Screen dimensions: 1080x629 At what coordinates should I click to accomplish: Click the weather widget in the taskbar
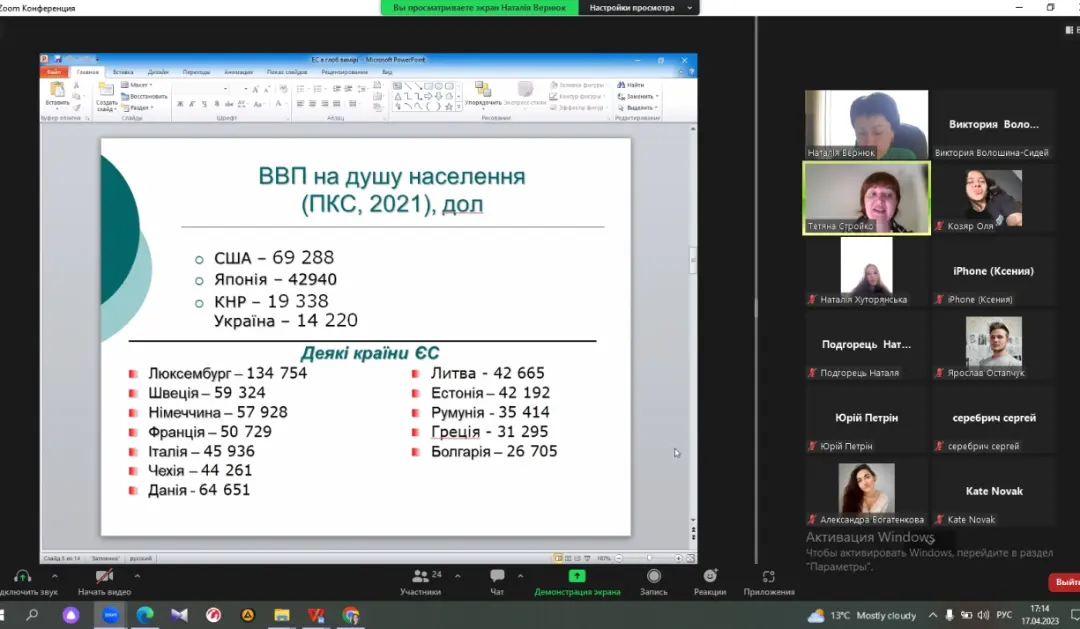[x=861, y=615]
